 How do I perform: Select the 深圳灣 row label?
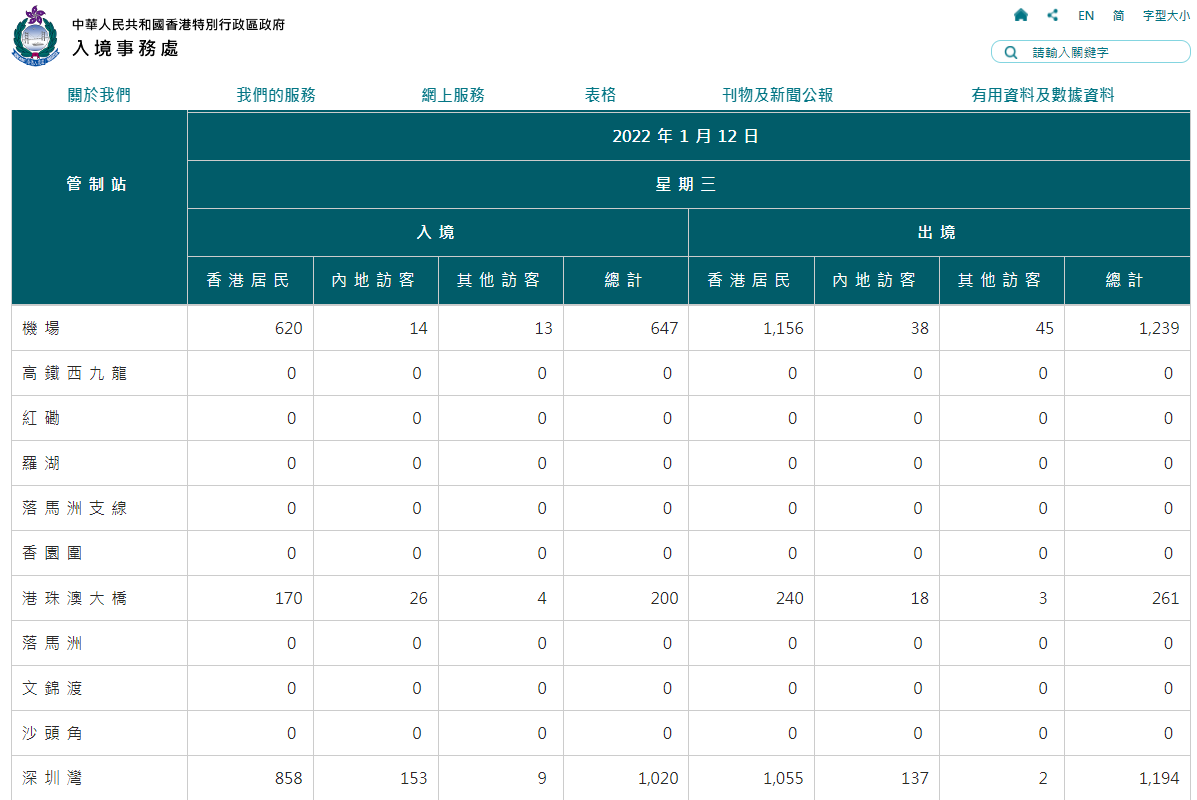pos(52,778)
